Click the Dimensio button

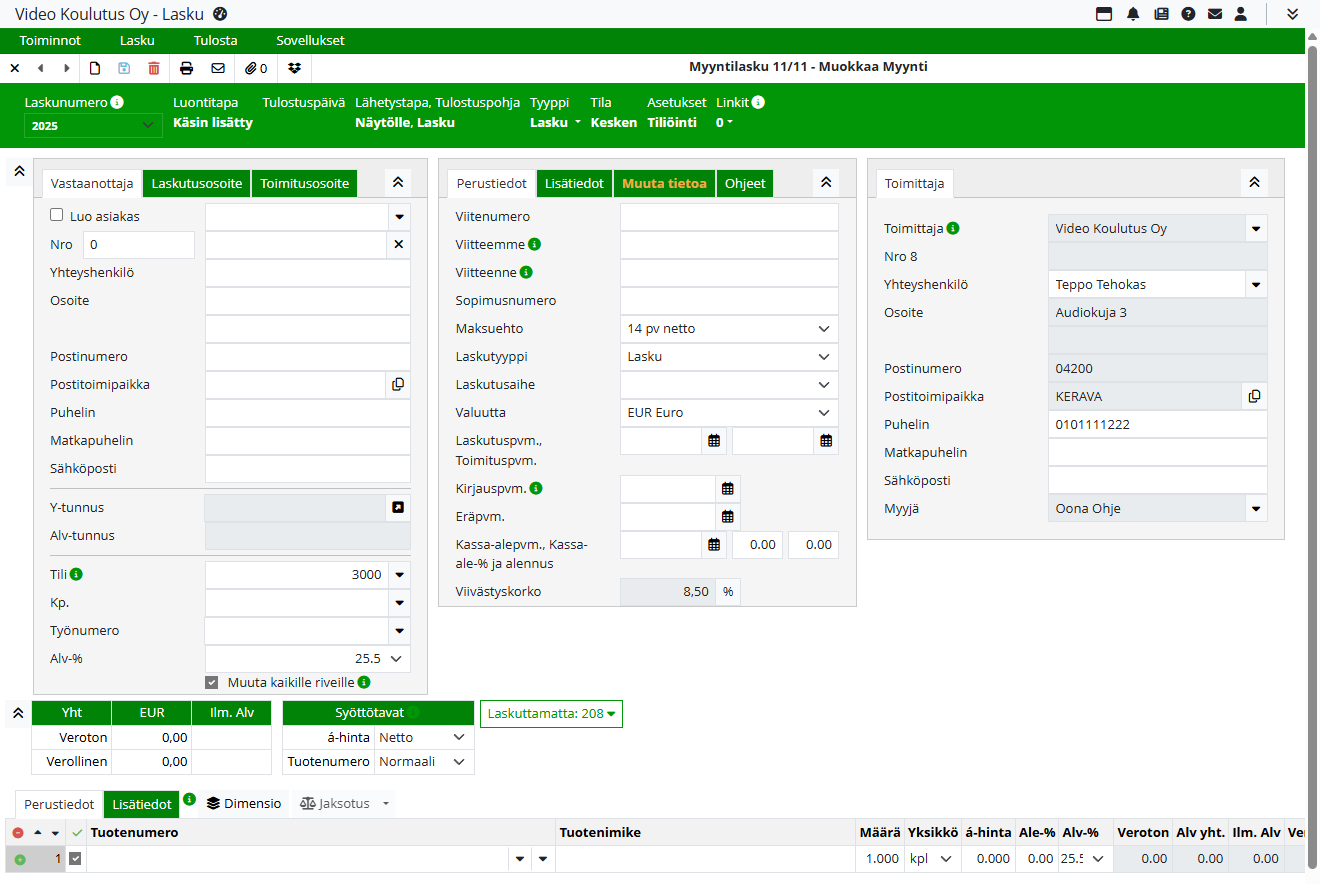pyautogui.click(x=244, y=803)
